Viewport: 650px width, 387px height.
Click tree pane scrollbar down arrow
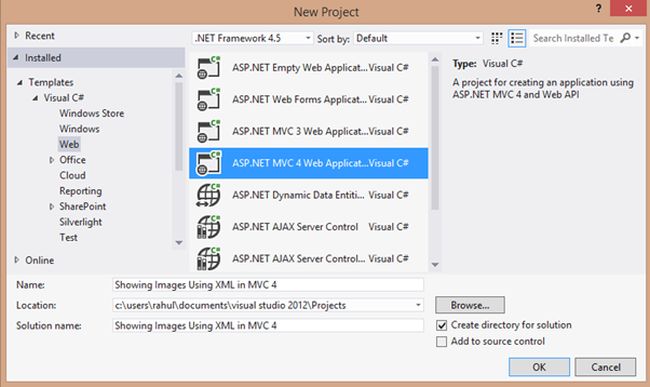click(179, 243)
